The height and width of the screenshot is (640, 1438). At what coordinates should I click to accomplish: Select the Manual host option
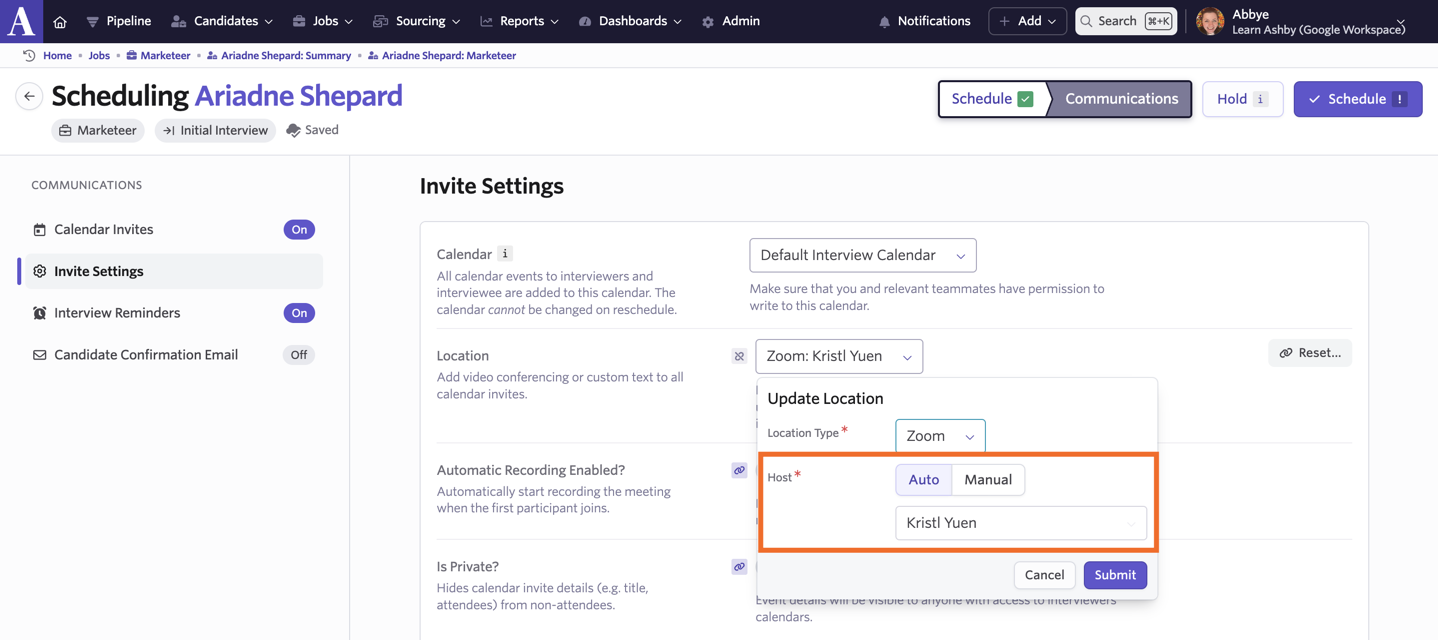pos(987,480)
